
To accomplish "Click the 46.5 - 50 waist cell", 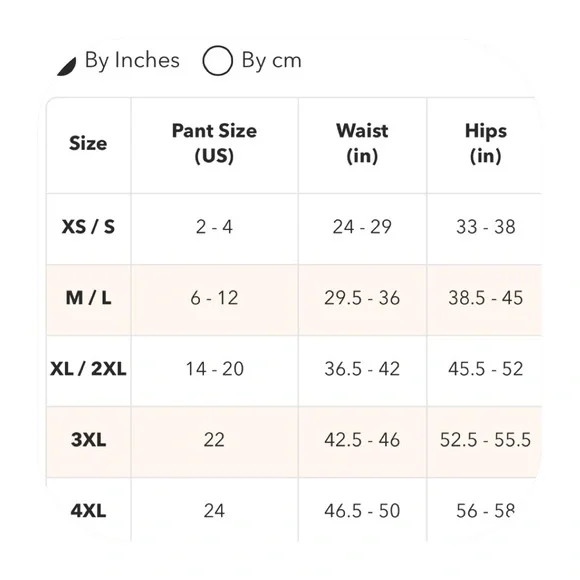I will coord(362,511).
